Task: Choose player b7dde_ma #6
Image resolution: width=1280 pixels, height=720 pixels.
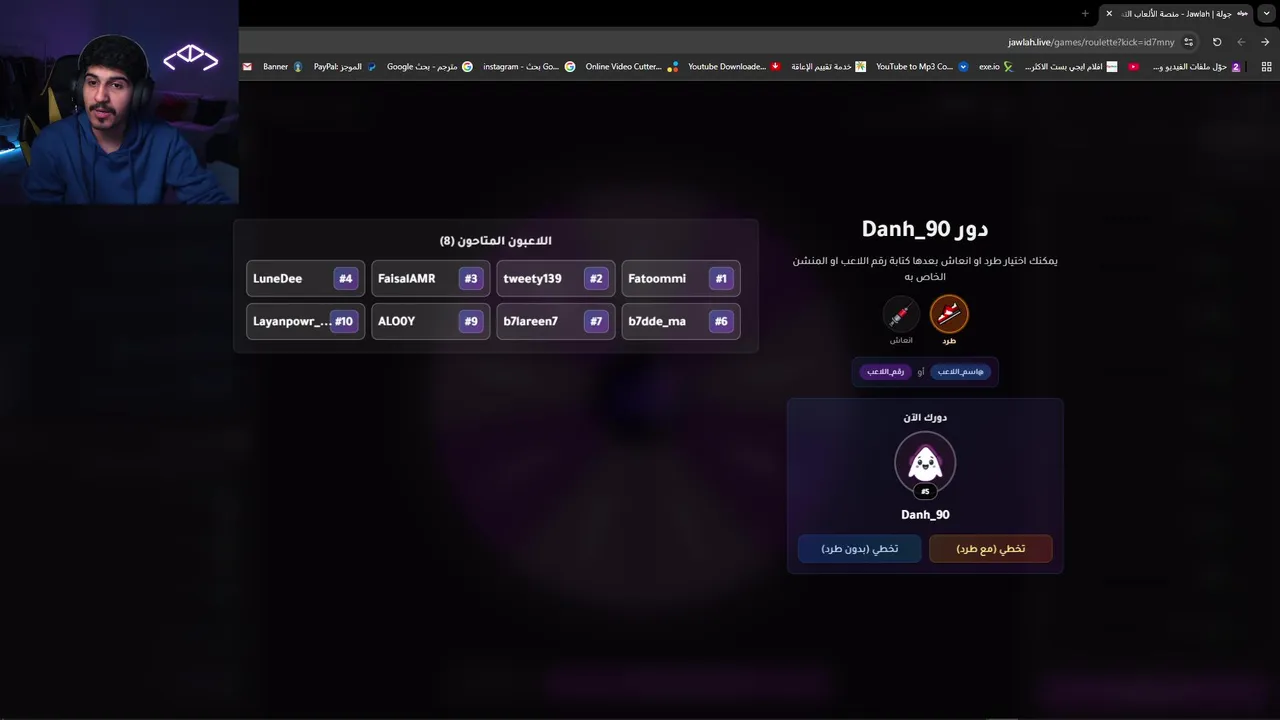Action: point(681,321)
